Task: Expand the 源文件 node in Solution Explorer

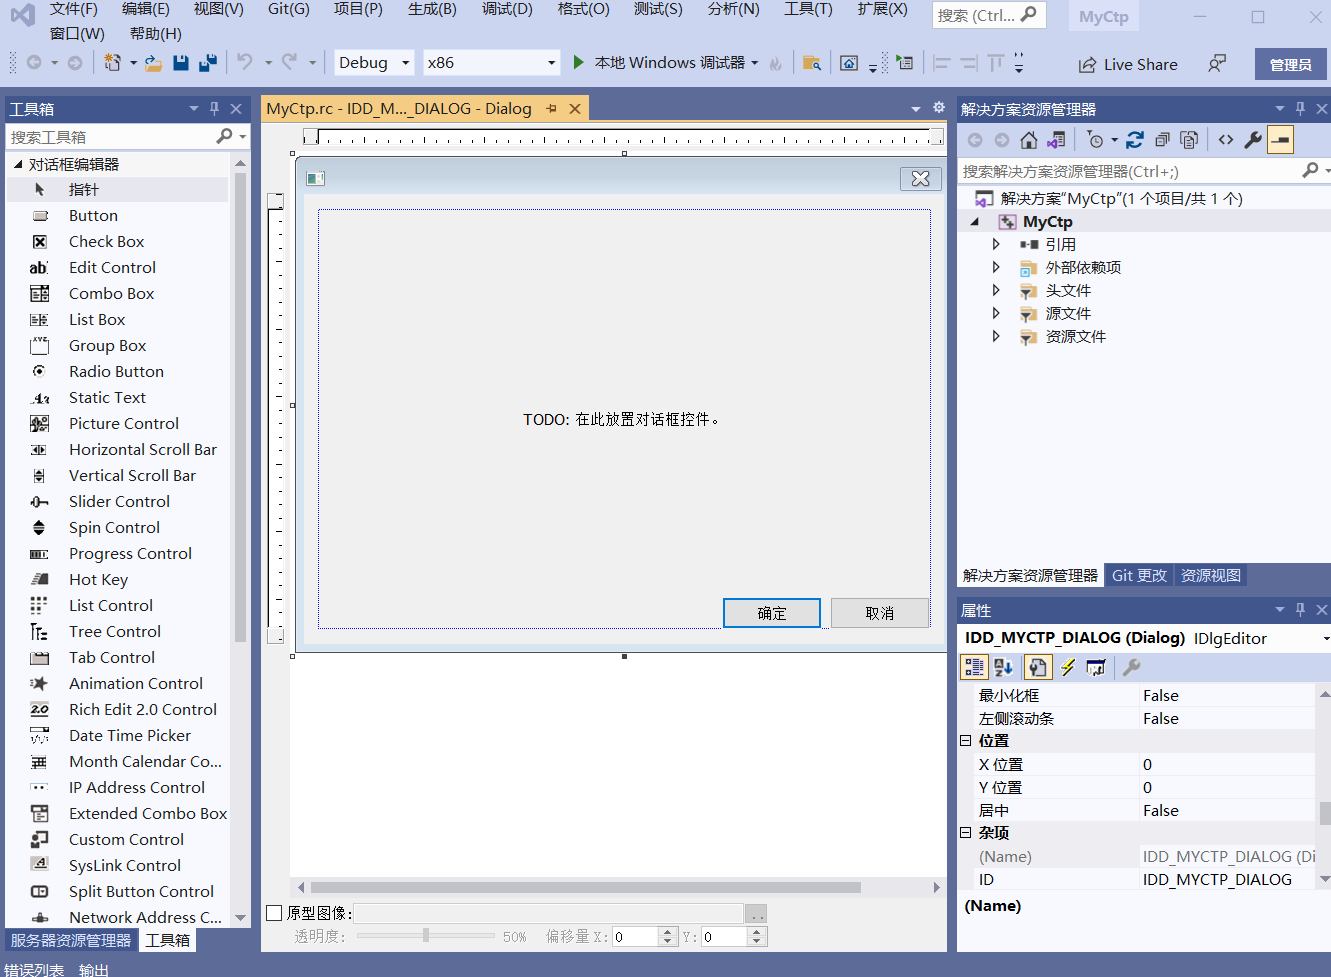Action: click(996, 313)
